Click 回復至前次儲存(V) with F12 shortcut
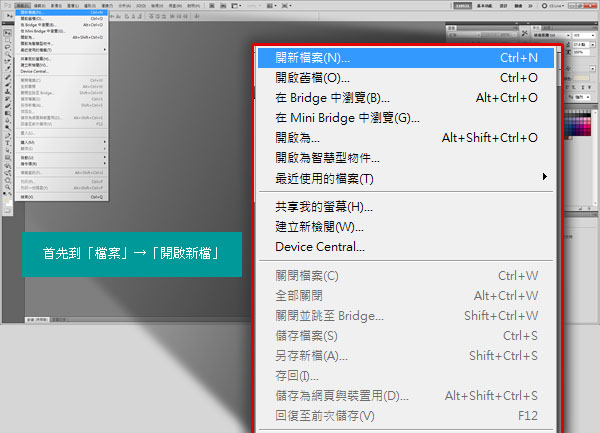This screenshot has height=433, width=600. tap(406, 415)
